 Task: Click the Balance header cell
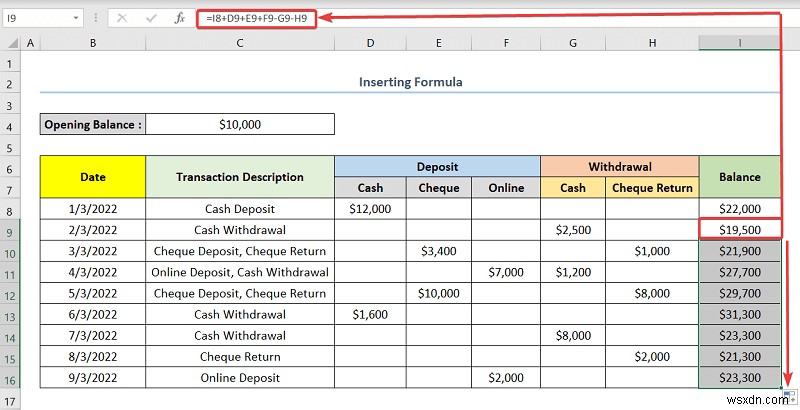(739, 177)
